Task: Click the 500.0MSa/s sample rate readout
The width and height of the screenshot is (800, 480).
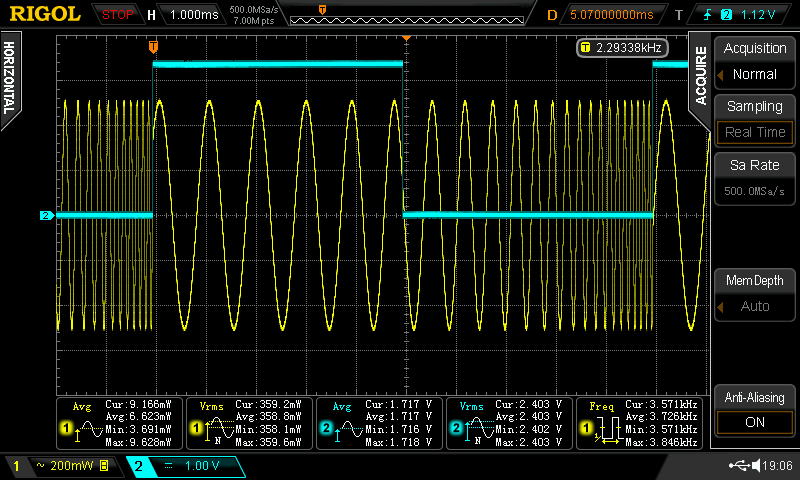Action: tap(254, 10)
